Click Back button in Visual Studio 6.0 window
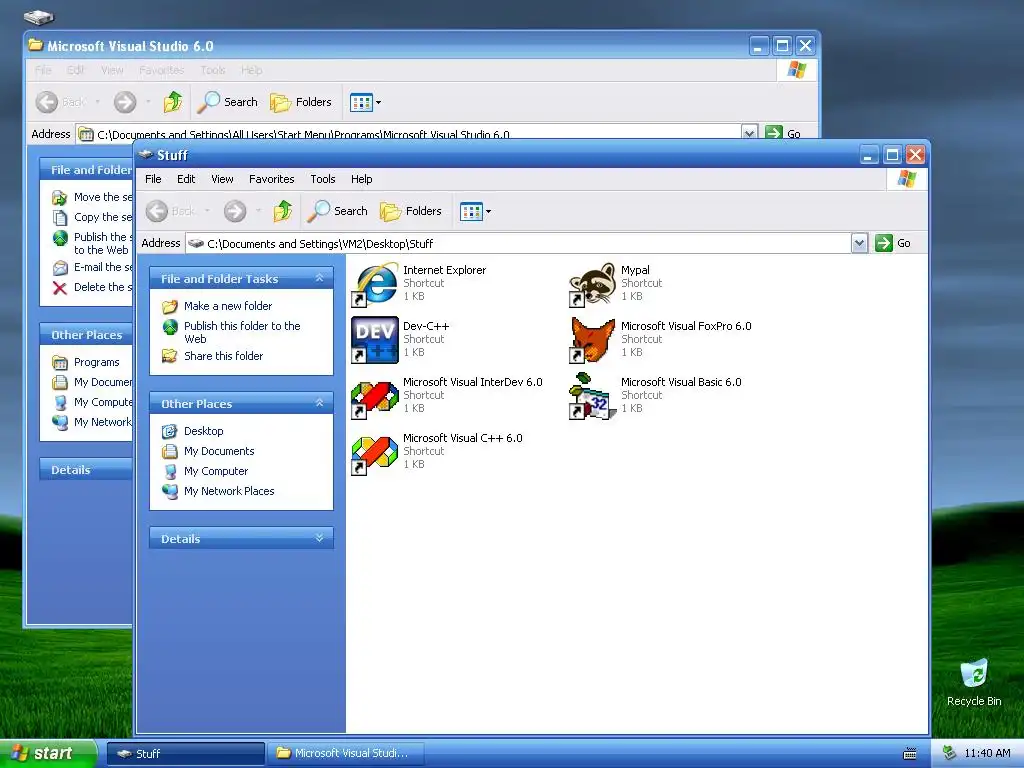 point(61,102)
